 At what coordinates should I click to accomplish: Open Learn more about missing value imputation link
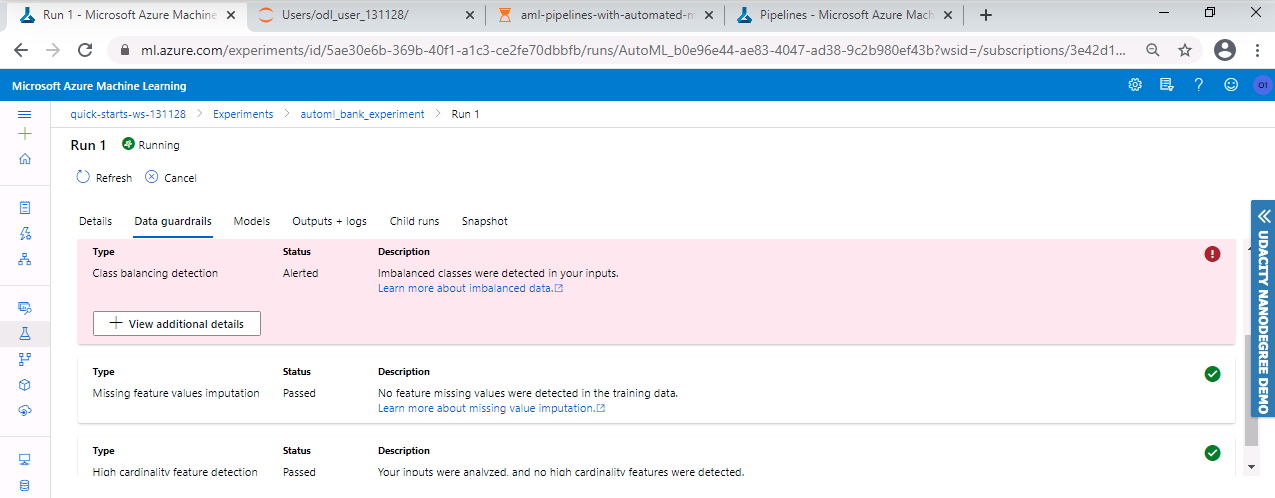point(491,408)
